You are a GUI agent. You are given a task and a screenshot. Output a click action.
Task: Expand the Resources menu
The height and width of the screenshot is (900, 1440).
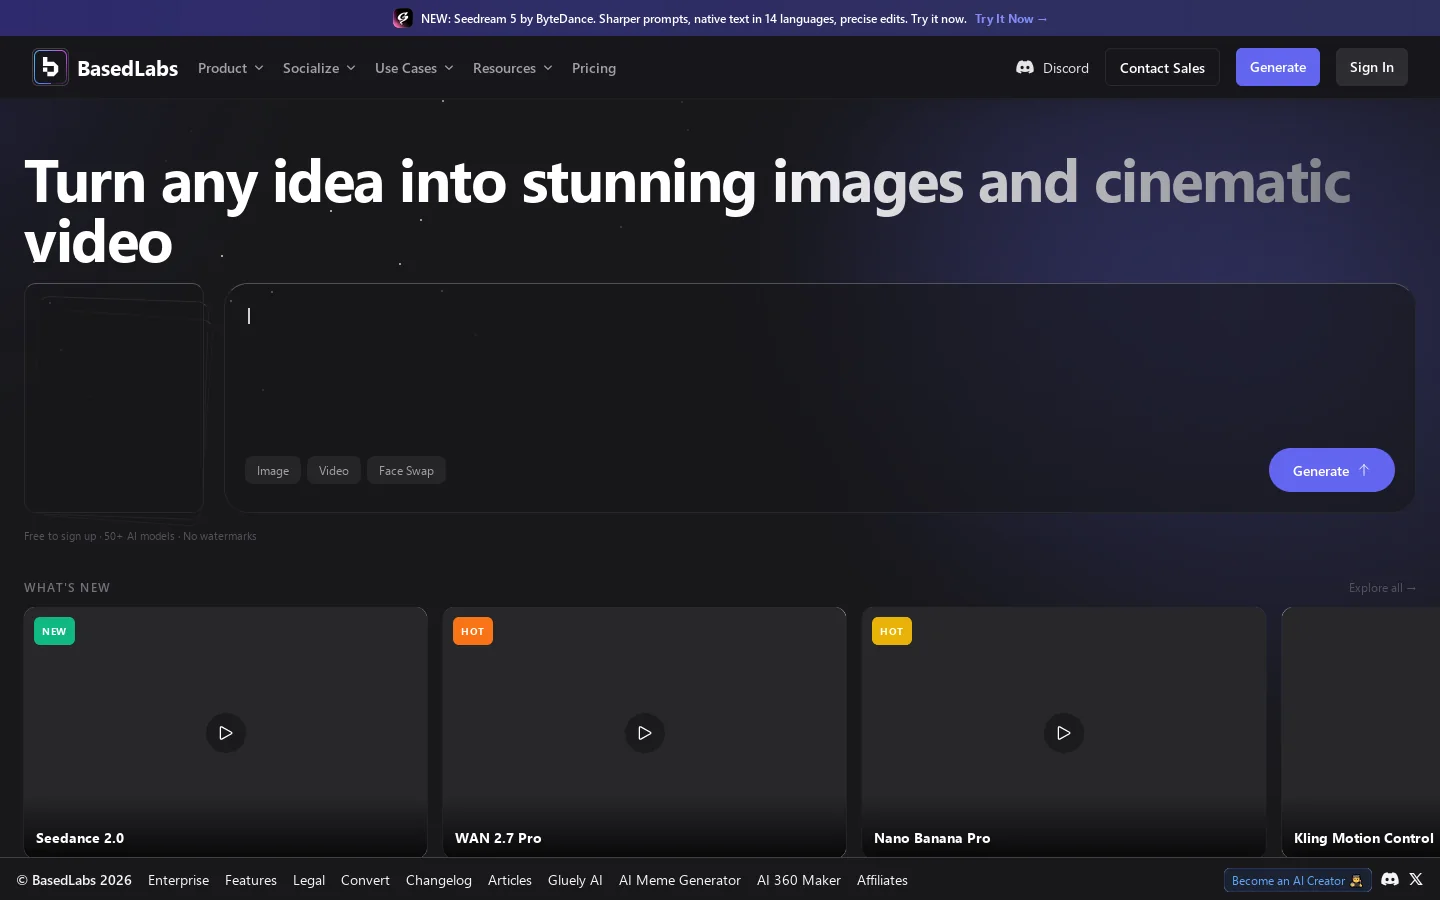tap(512, 68)
